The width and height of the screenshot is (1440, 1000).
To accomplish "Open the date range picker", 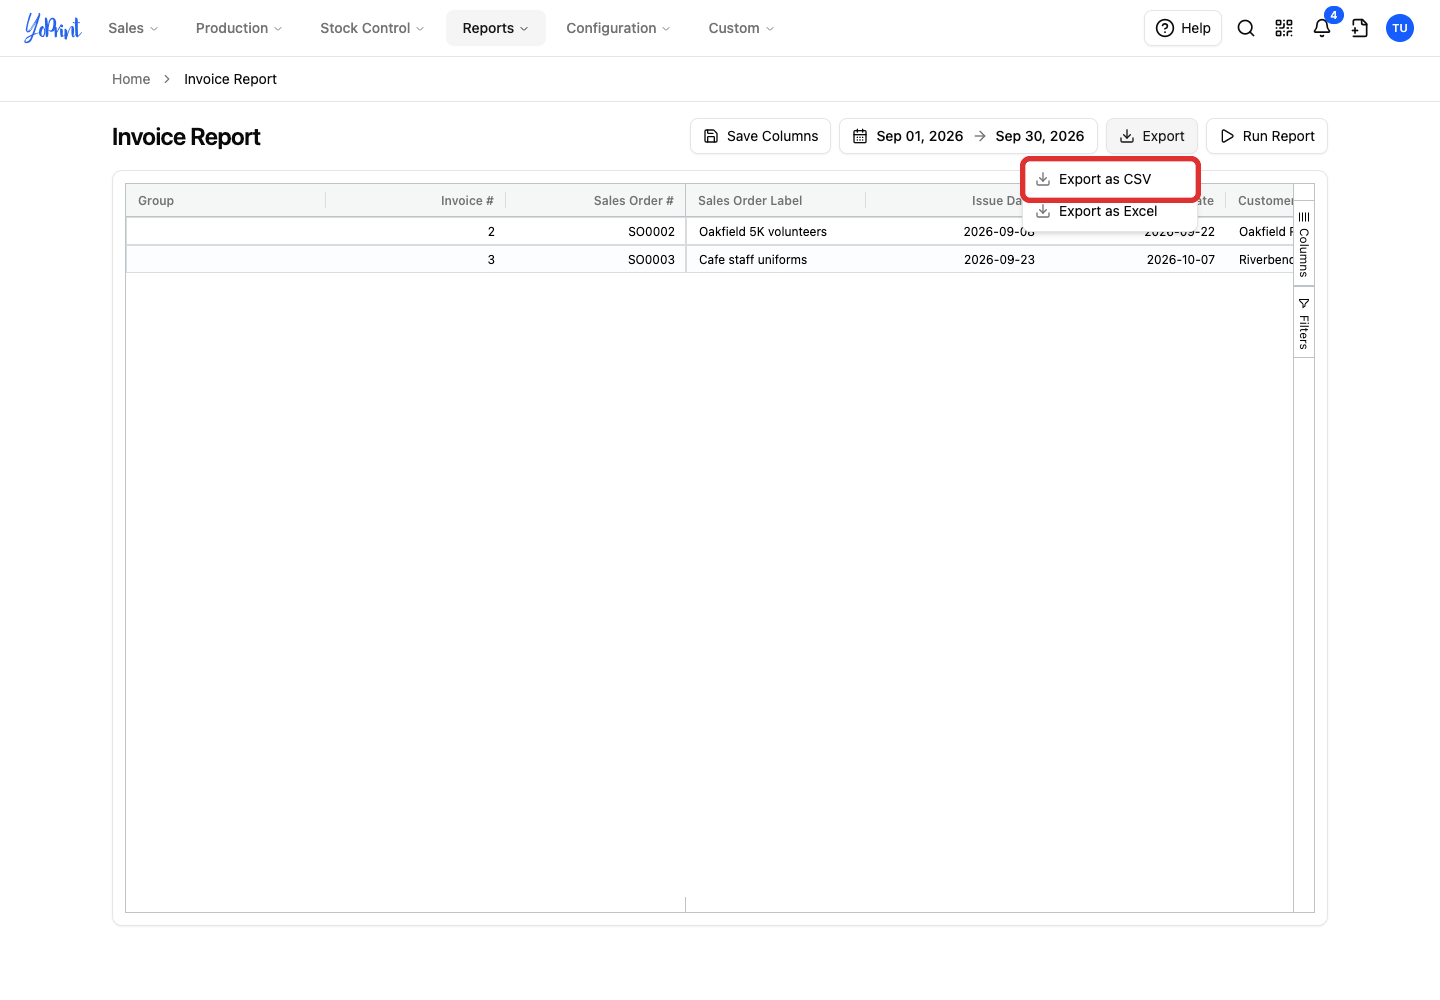I will (968, 136).
